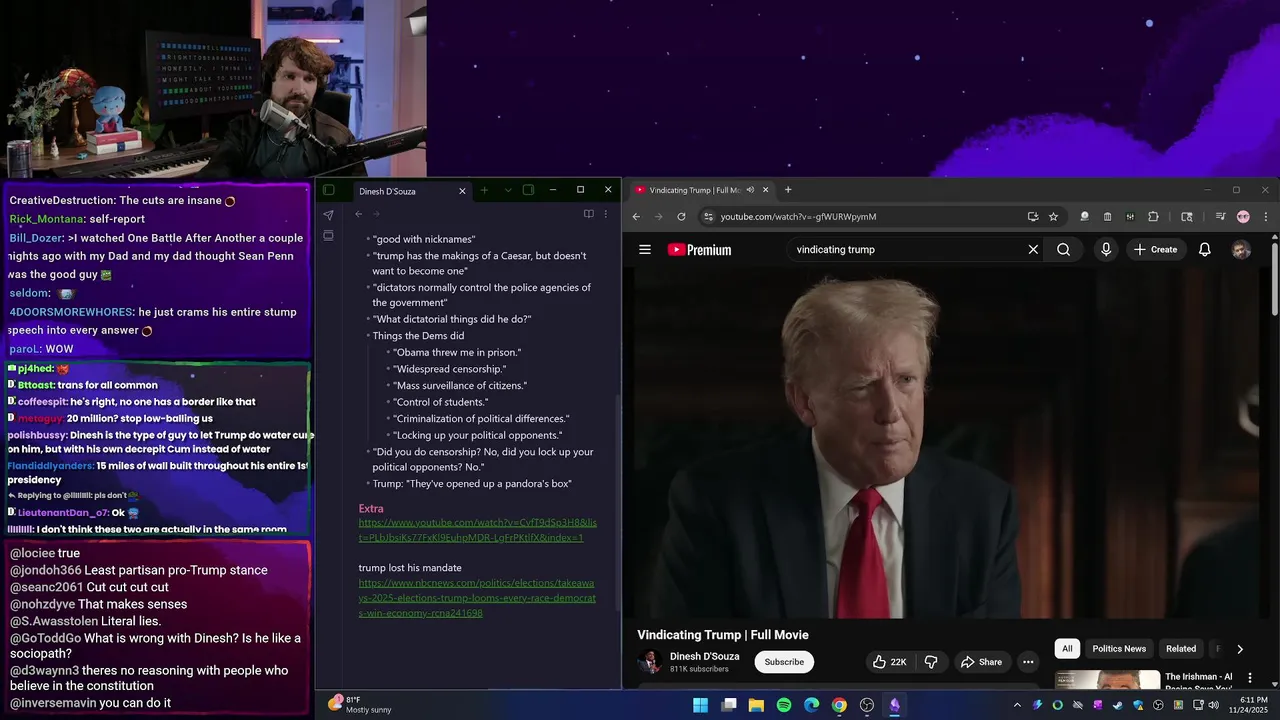Click the Chrome address bar URL
The image size is (1280, 720).
coord(798,217)
